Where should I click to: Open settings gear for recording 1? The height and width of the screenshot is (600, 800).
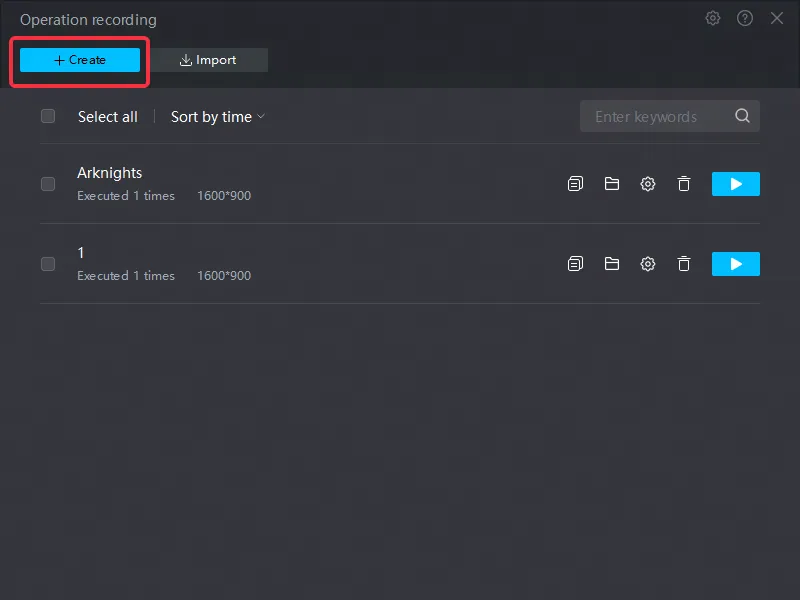click(648, 264)
